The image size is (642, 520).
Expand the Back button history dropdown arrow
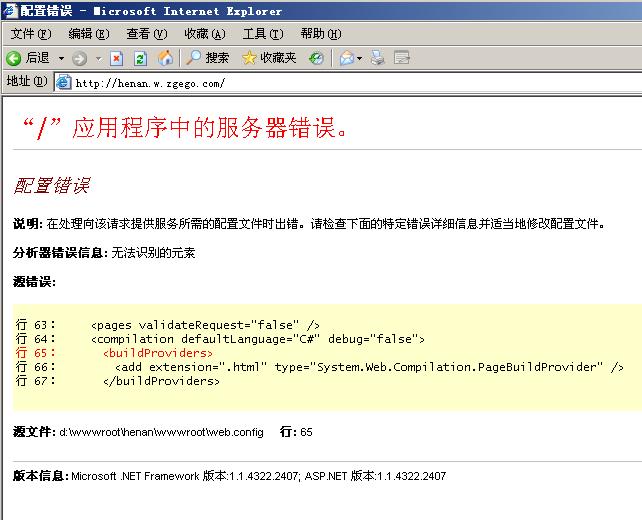pos(61,58)
